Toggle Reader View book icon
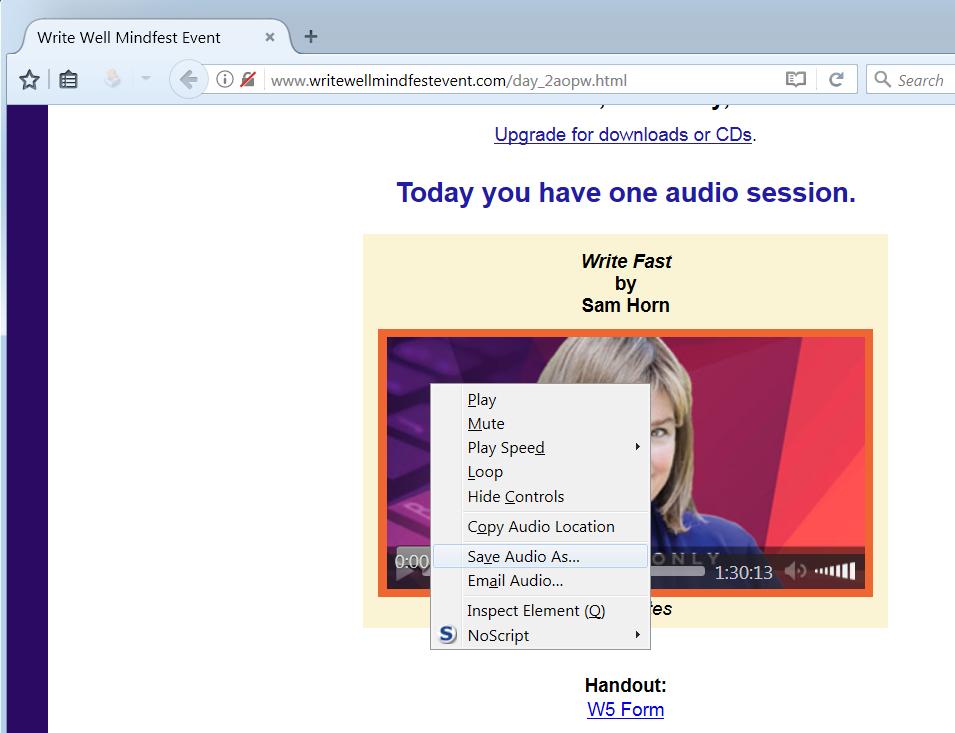This screenshot has width=955, height=733. tap(795, 79)
